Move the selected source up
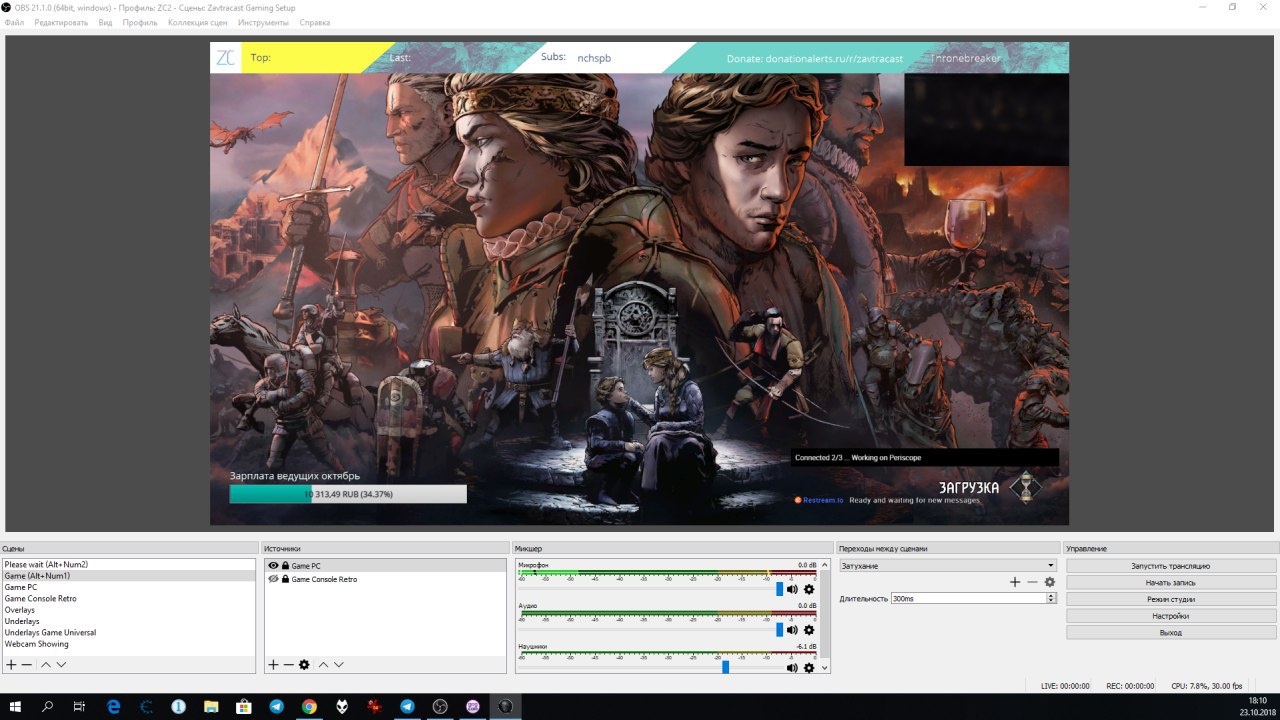The image size is (1280, 720). click(323, 665)
